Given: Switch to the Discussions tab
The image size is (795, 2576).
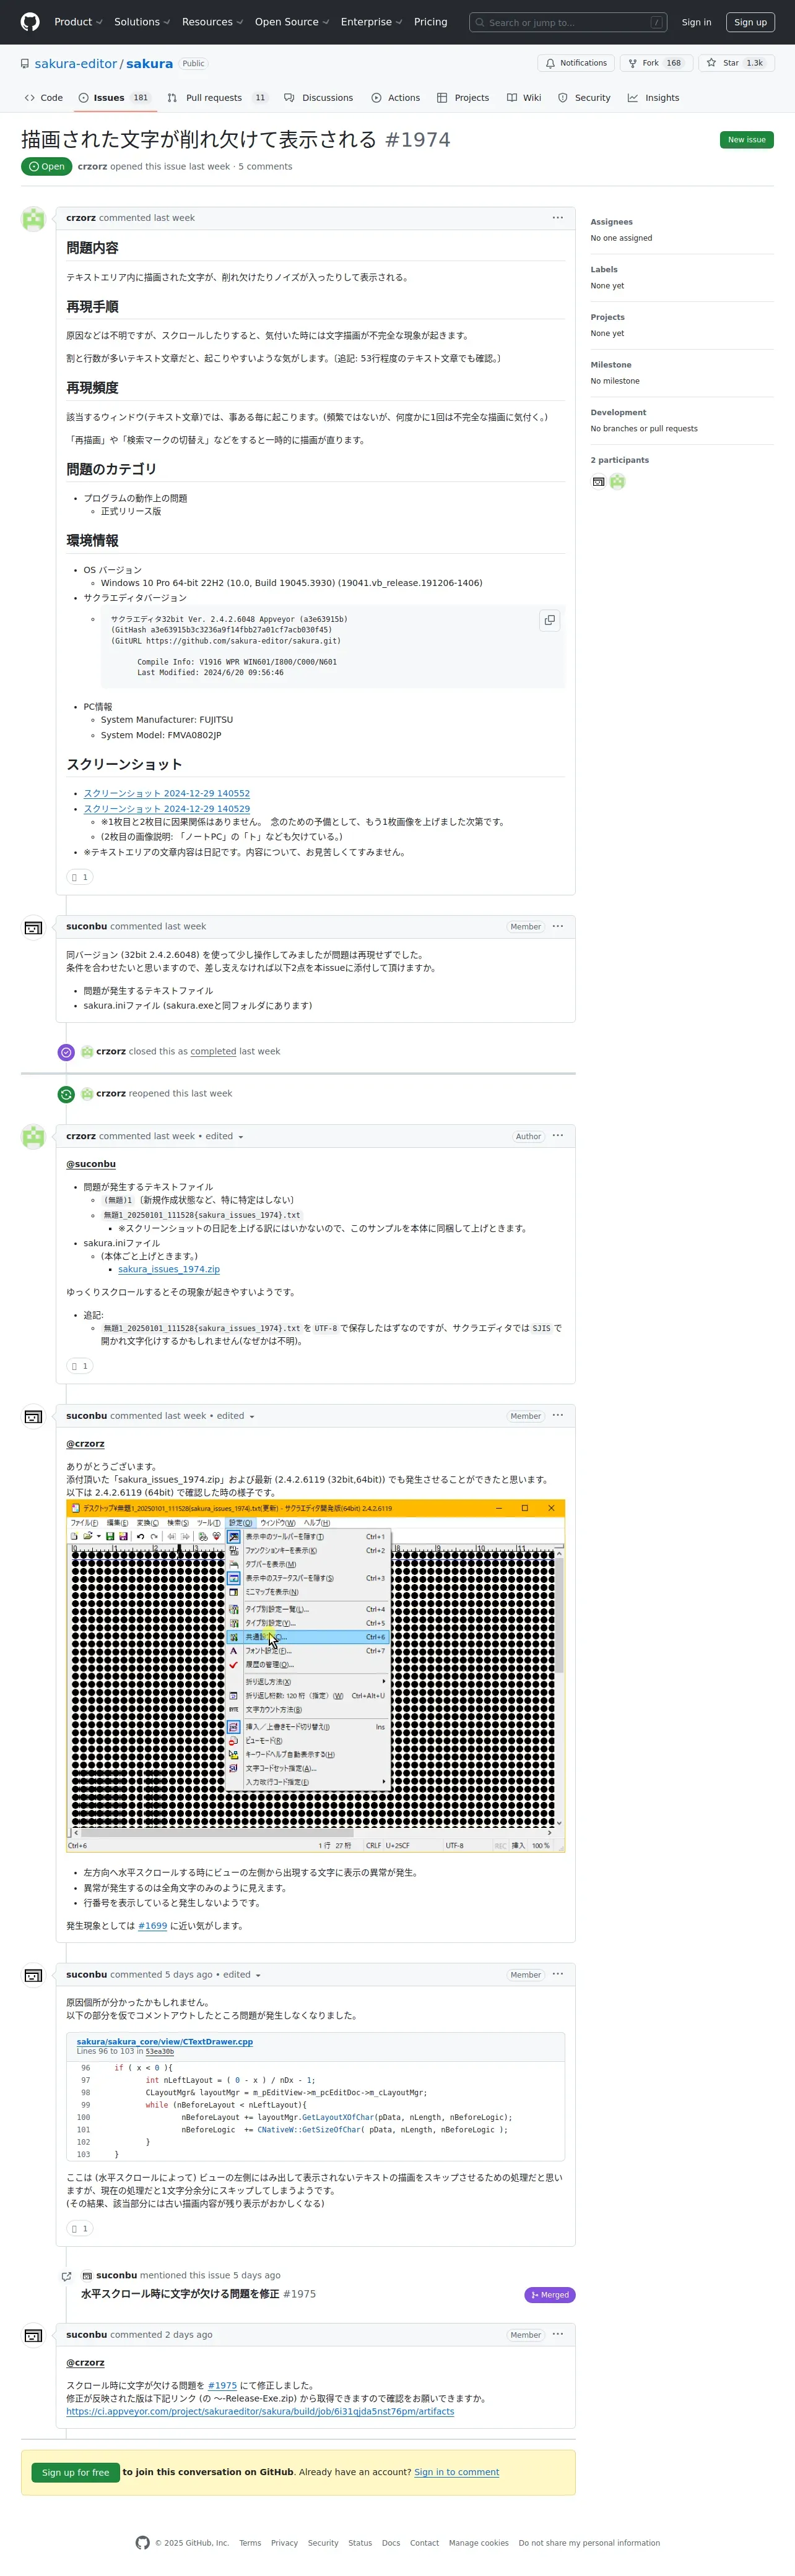Looking at the screenshot, I should coord(318,98).
